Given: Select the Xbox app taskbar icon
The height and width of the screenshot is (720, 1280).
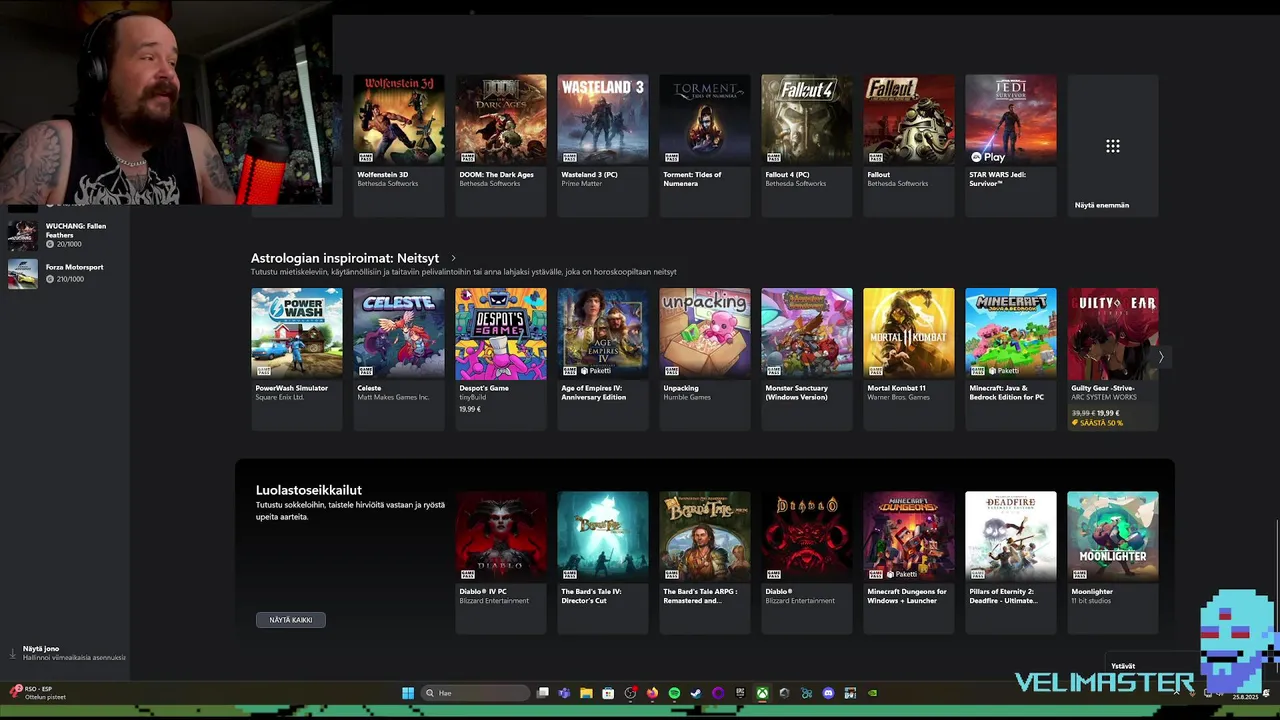Looking at the screenshot, I should (x=762, y=693).
